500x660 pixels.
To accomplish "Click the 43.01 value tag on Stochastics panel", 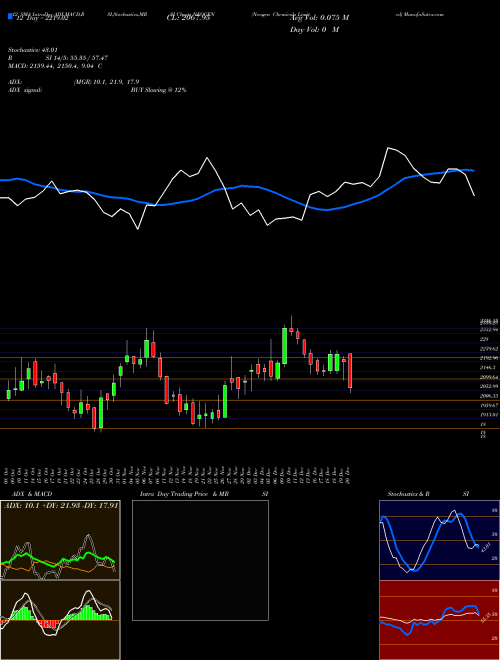I will pyautogui.click(x=484, y=548).
